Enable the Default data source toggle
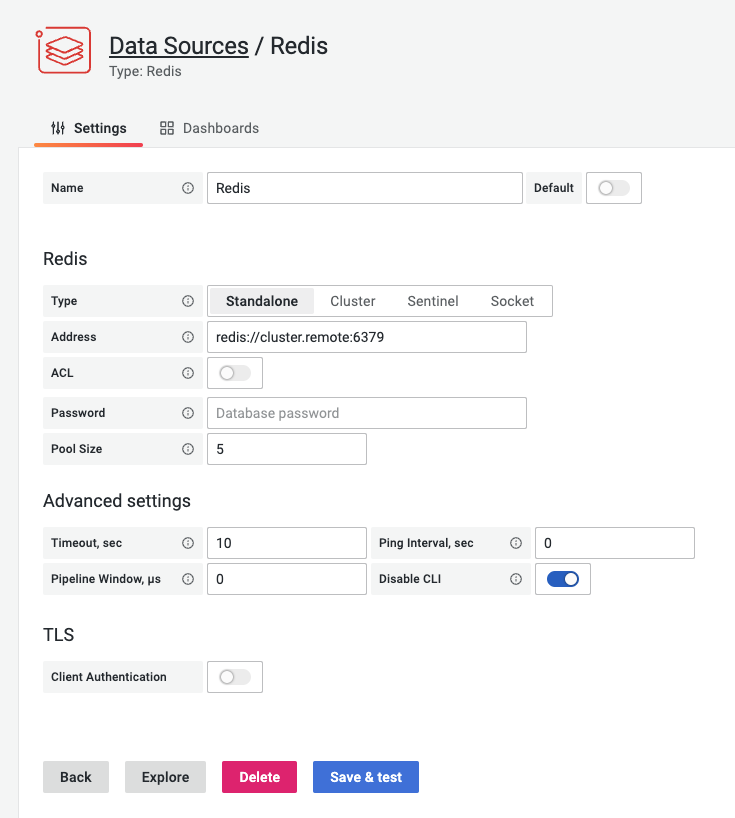 tap(613, 188)
